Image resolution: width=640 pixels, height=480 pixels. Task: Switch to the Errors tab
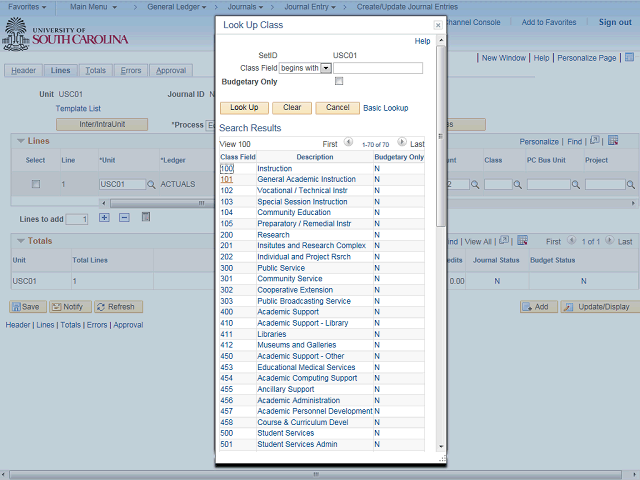pyautogui.click(x=131, y=70)
